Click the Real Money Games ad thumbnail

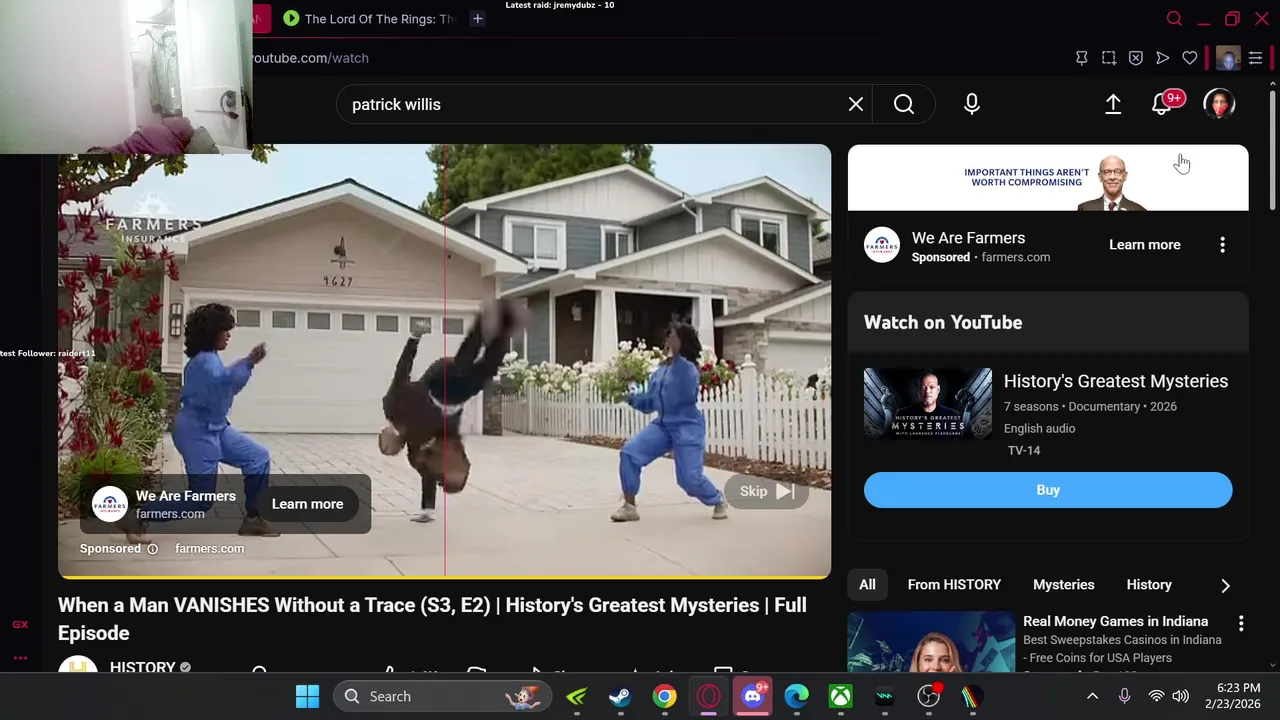pos(931,642)
